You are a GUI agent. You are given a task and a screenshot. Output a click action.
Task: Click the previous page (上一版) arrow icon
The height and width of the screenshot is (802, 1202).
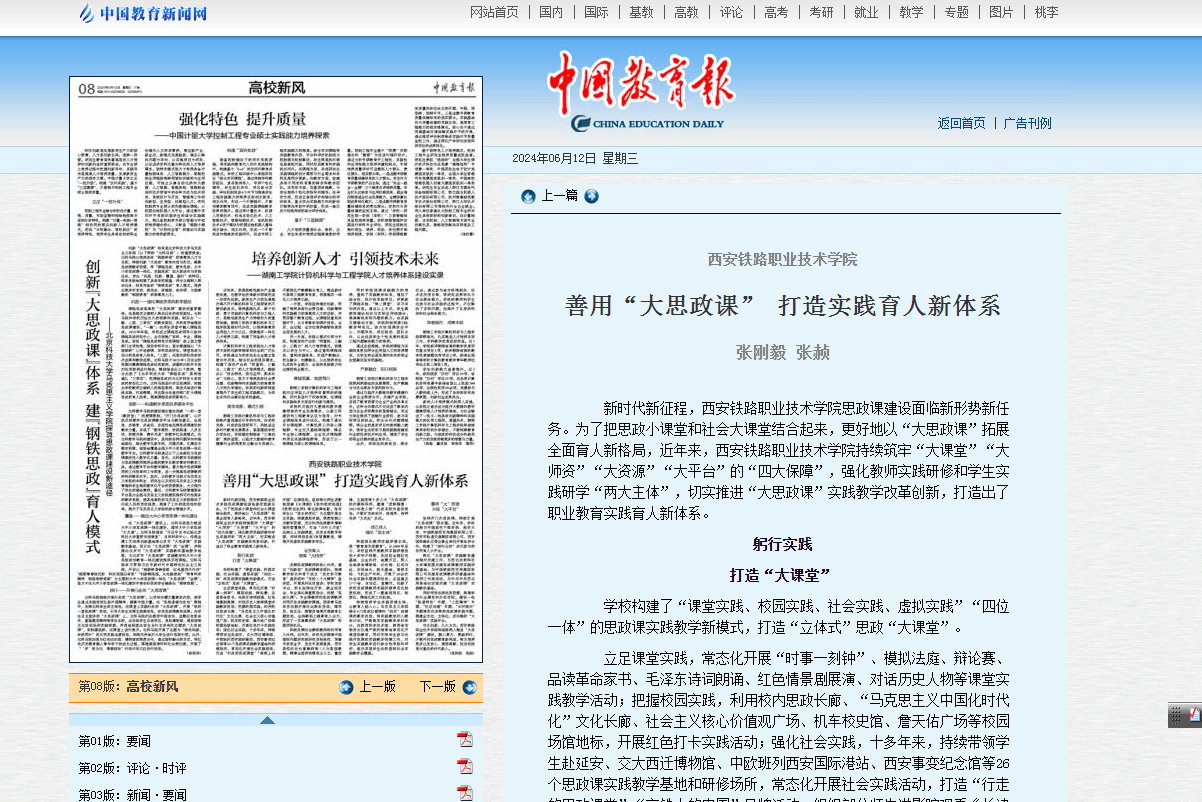347,687
